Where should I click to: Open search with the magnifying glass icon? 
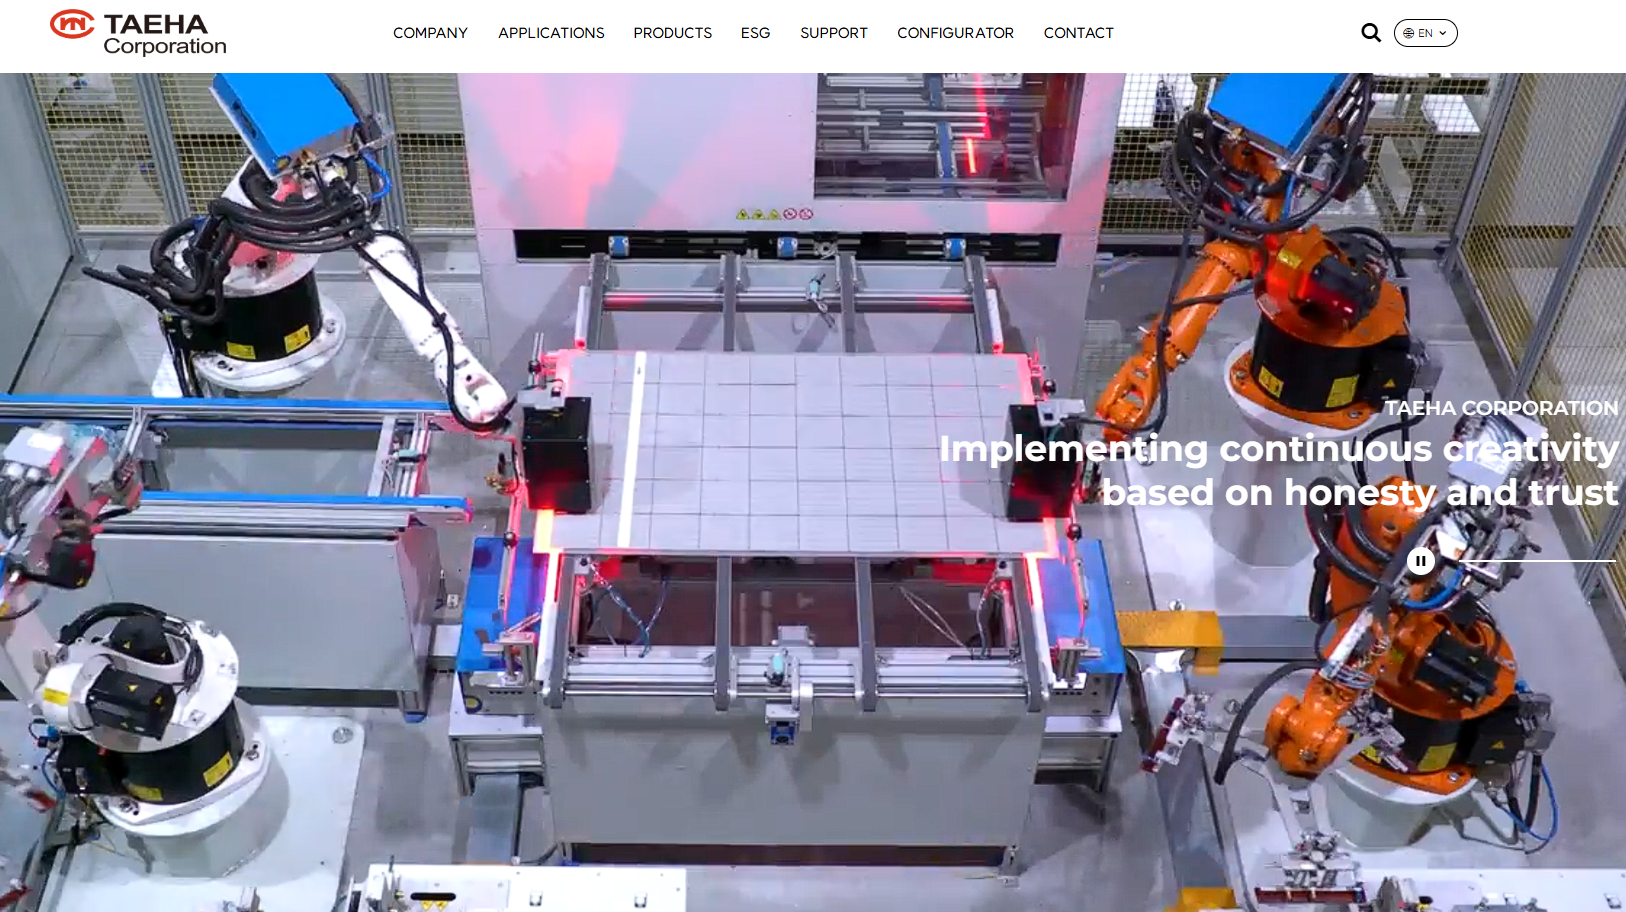1370,33
